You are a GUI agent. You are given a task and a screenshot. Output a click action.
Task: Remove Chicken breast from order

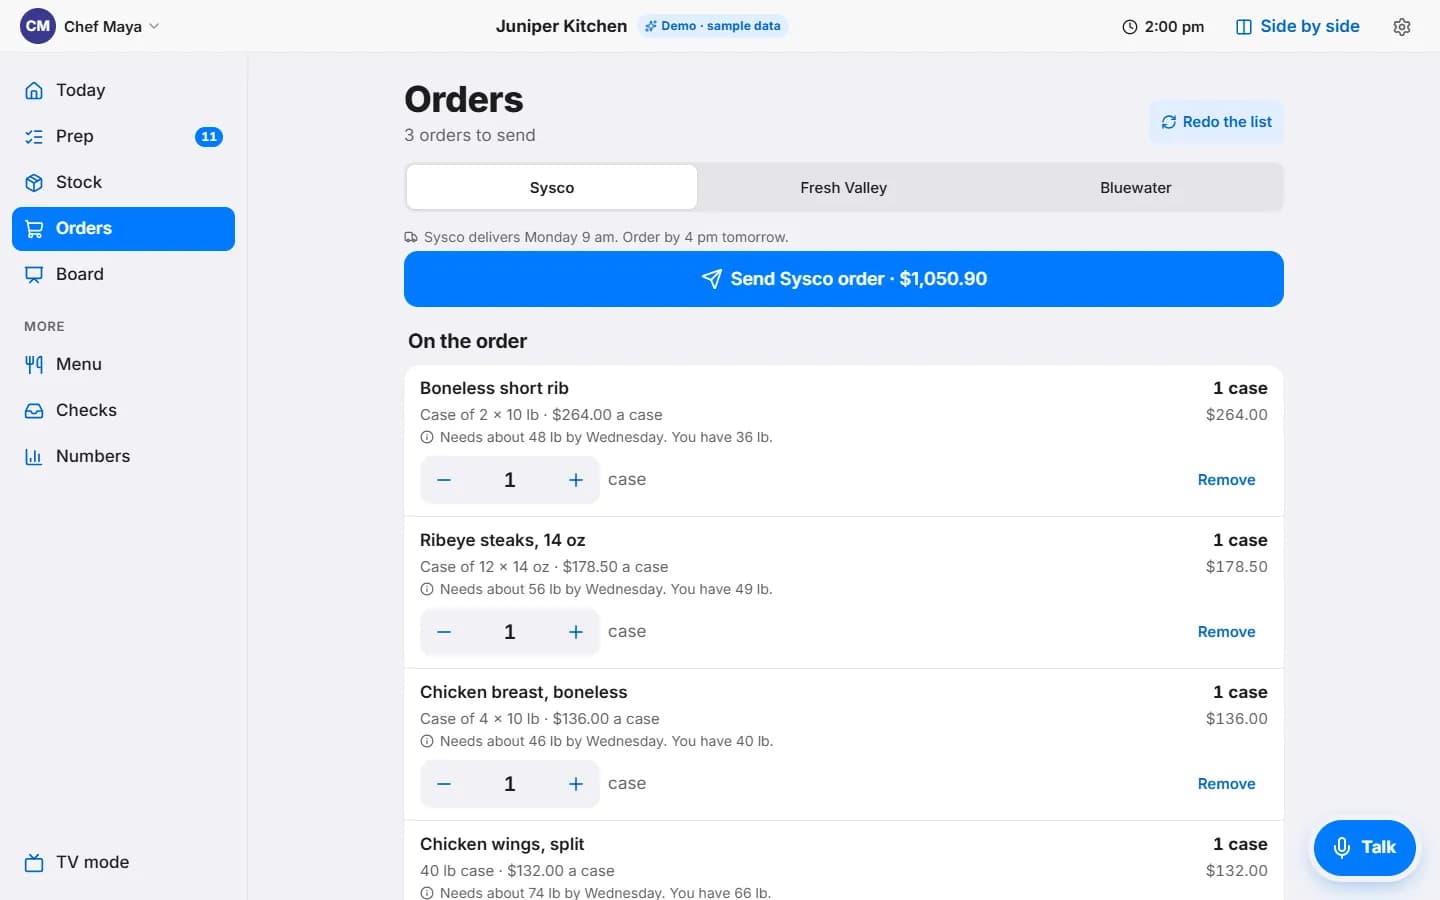coord(1226,784)
